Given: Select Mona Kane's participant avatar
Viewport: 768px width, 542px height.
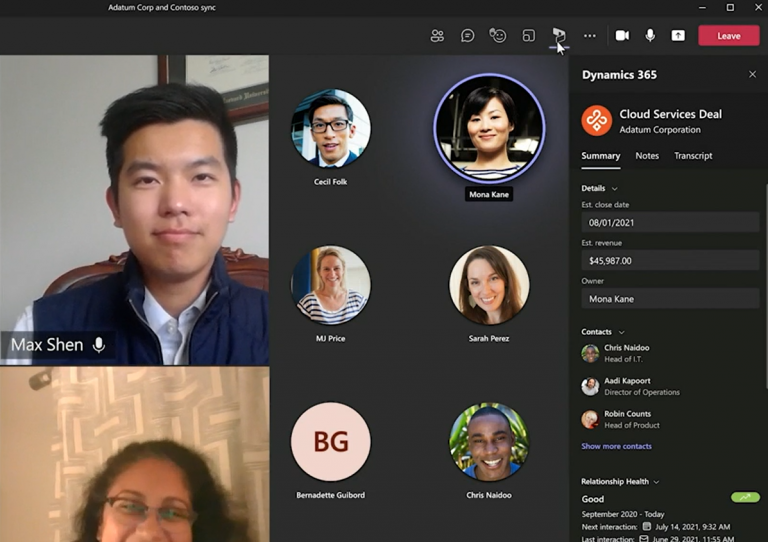Looking at the screenshot, I should click(x=489, y=129).
